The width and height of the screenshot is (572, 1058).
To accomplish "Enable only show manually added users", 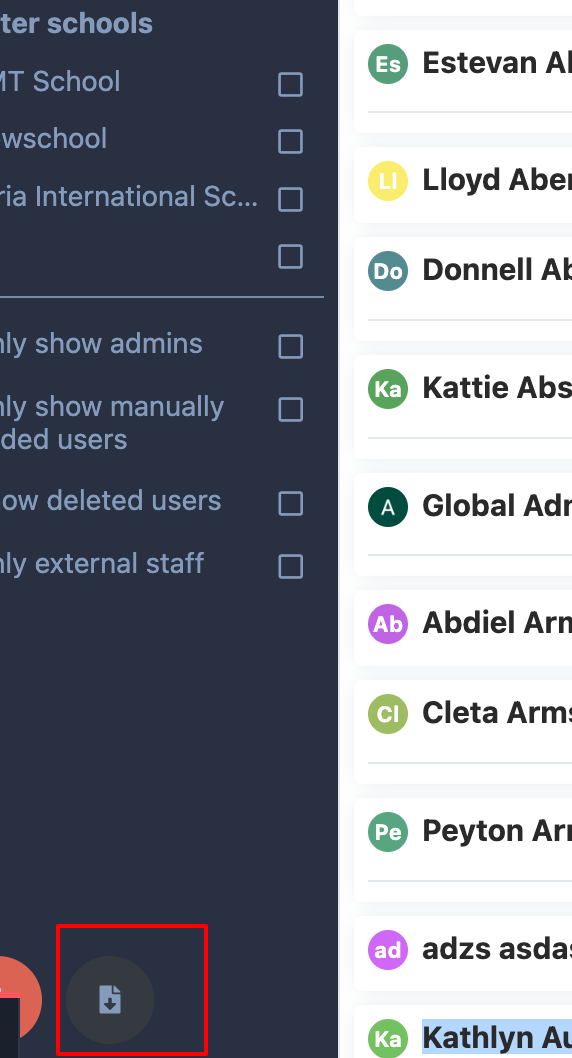I will click(x=290, y=409).
